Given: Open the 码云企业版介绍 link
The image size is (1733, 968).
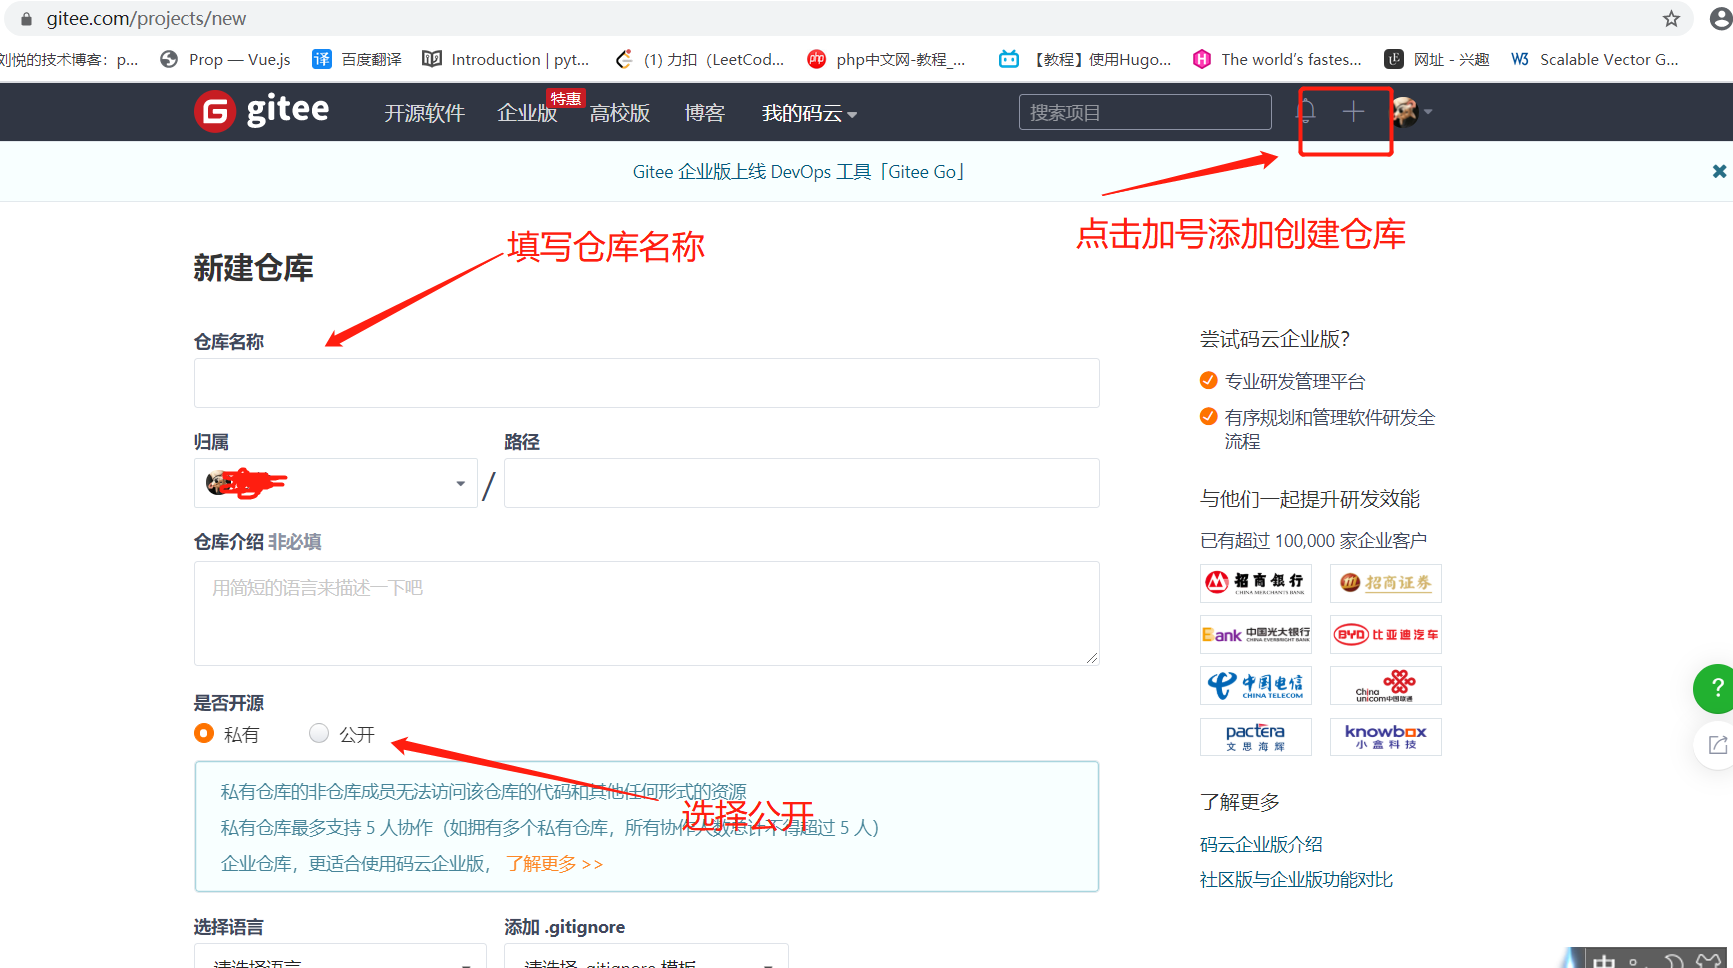Looking at the screenshot, I should (1260, 843).
